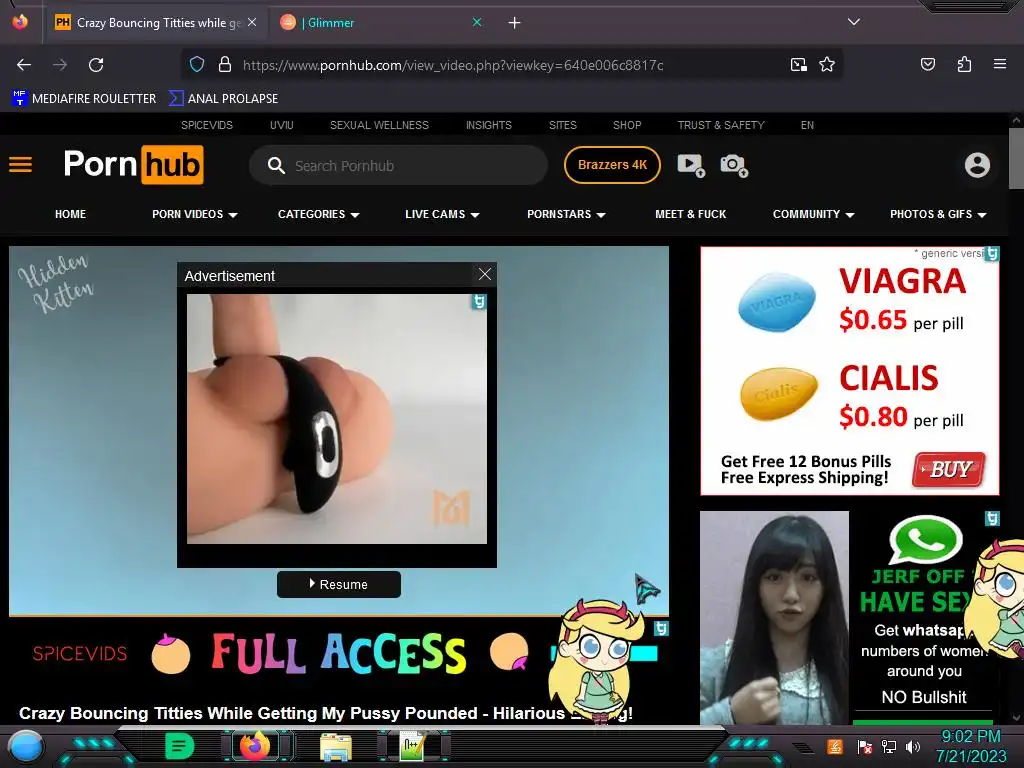The image size is (1024, 768).
Task: Click the Pornhub logo
Action: tap(133, 165)
